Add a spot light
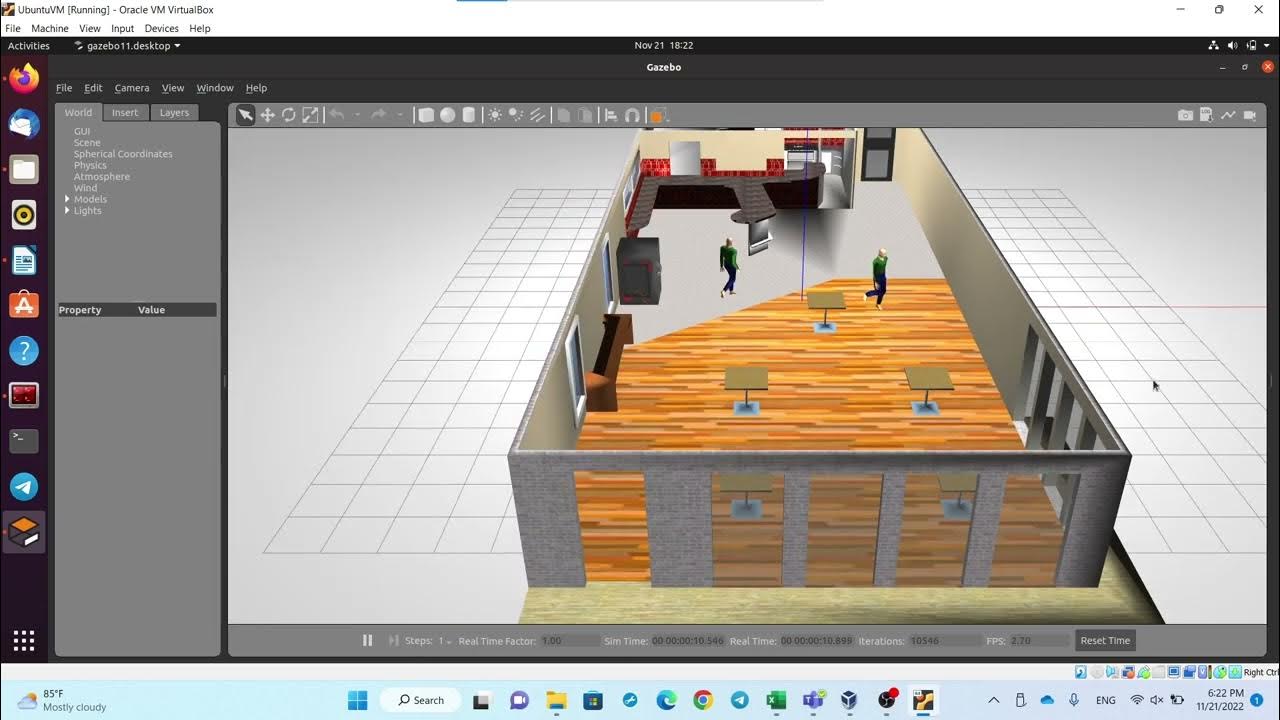The image size is (1280, 720). click(x=516, y=115)
